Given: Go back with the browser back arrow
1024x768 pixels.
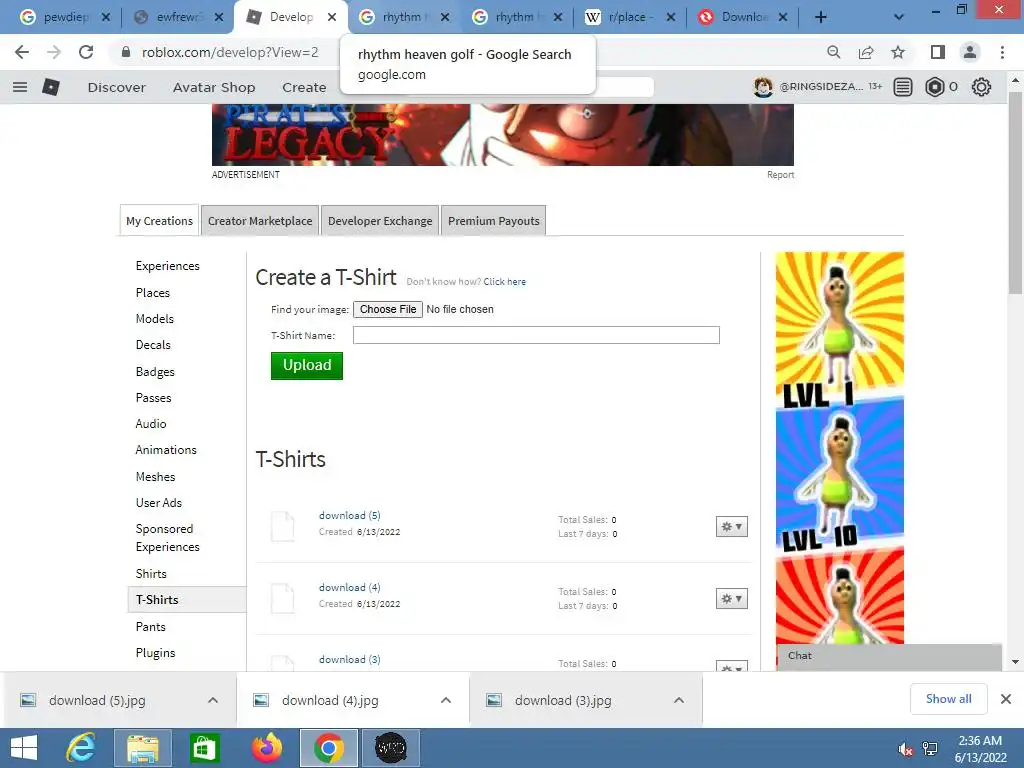Looking at the screenshot, I should pos(22,52).
